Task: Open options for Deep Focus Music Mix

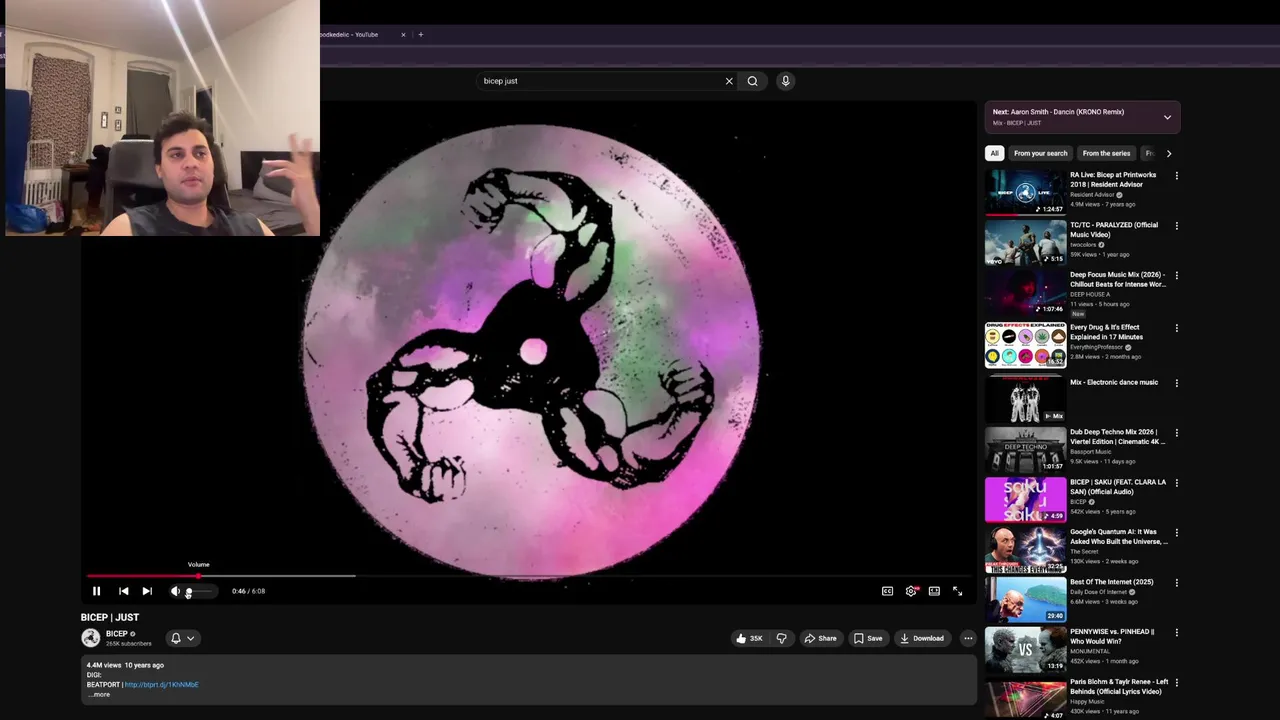Action: [1176, 276]
